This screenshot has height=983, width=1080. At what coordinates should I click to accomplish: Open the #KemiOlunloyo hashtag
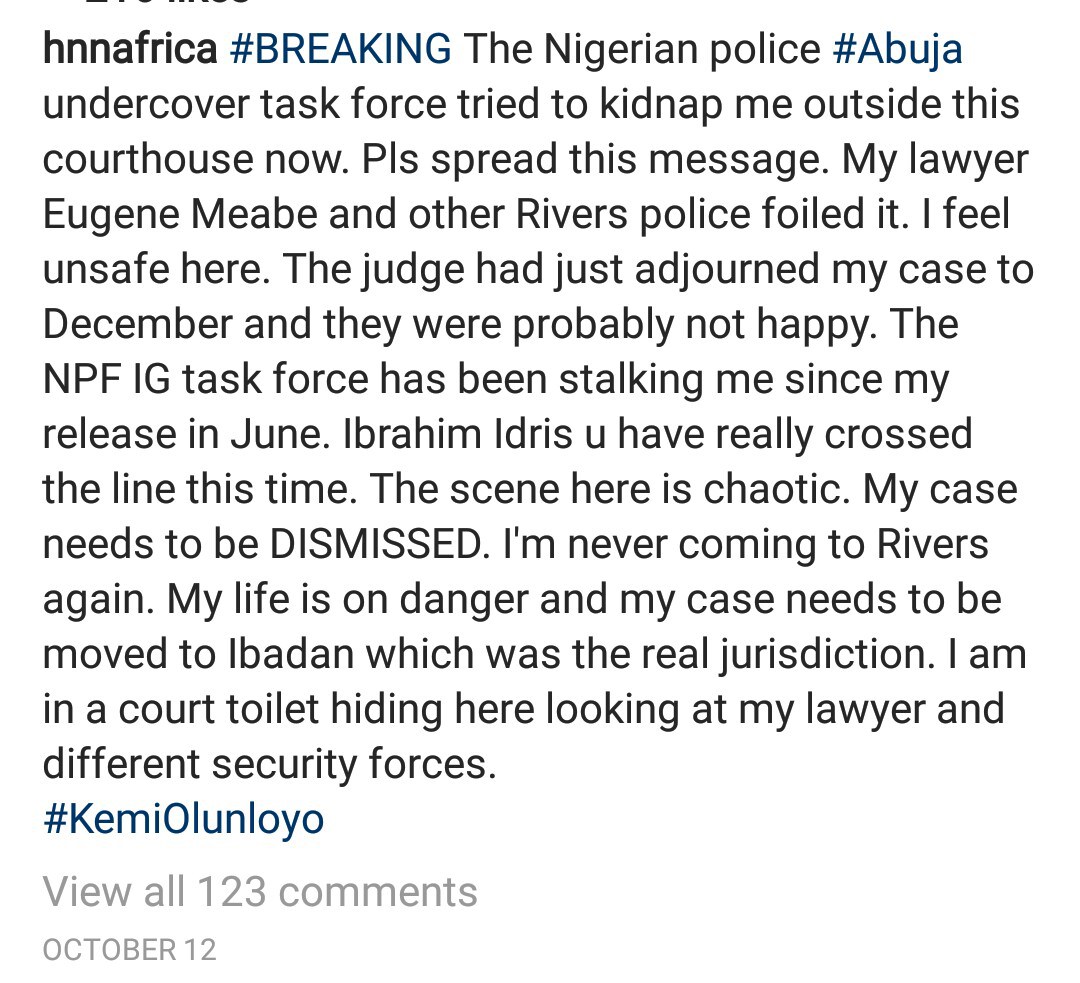click(184, 820)
